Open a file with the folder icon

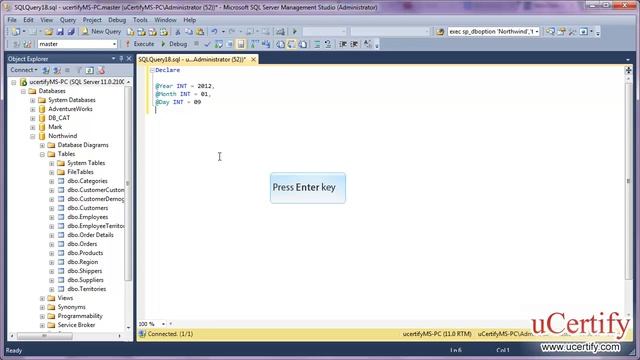[x=49, y=32]
